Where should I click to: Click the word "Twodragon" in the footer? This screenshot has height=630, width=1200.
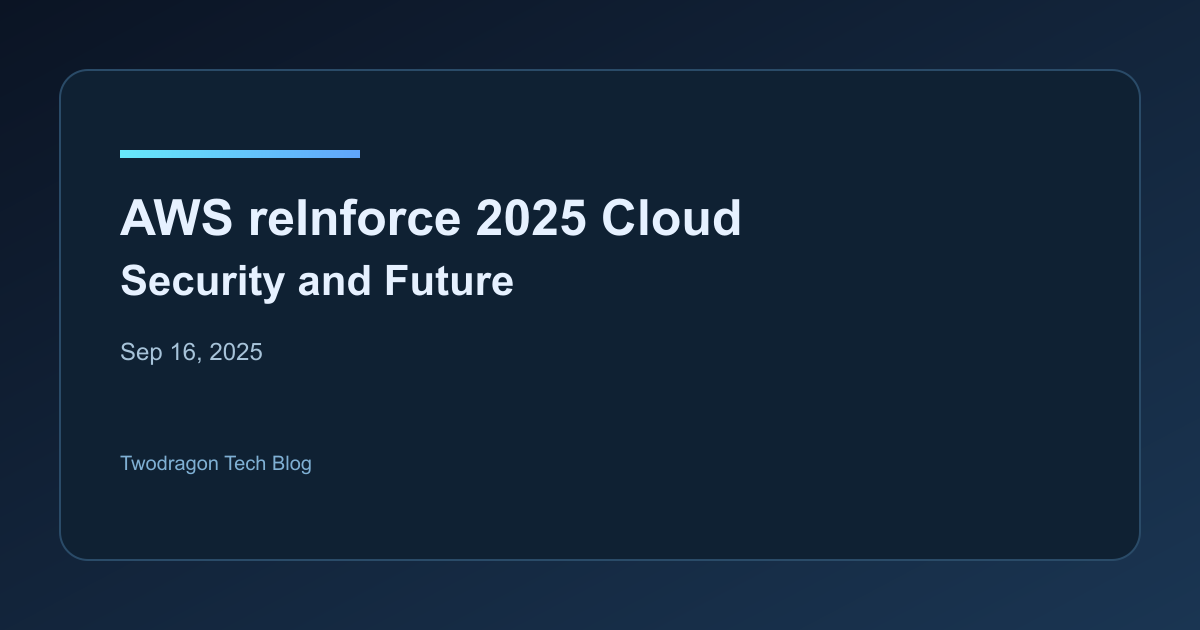pyautogui.click(x=169, y=463)
